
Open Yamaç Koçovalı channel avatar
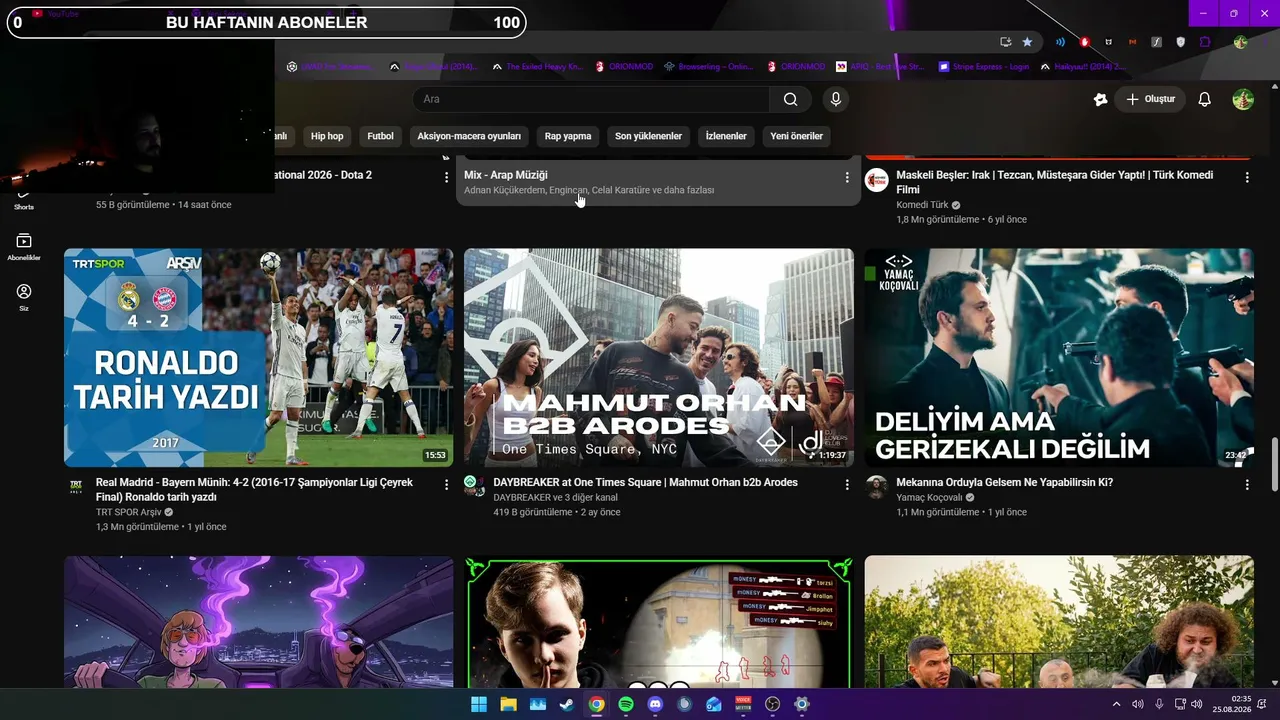pyautogui.click(x=877, y=487)
